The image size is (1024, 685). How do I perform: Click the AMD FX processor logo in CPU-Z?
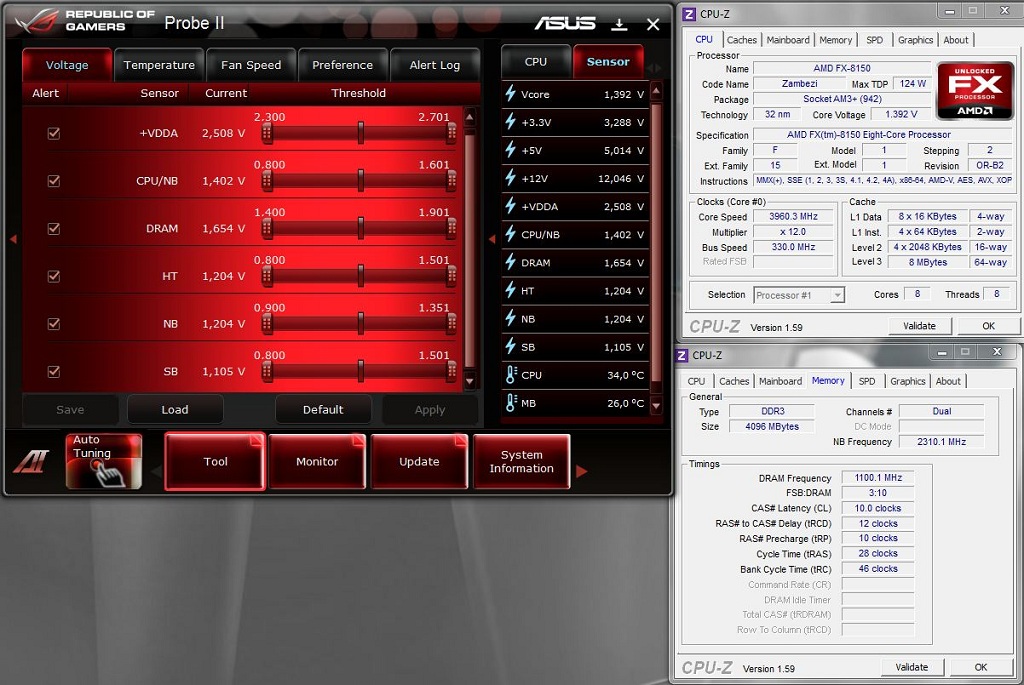(x=974, y=91)
